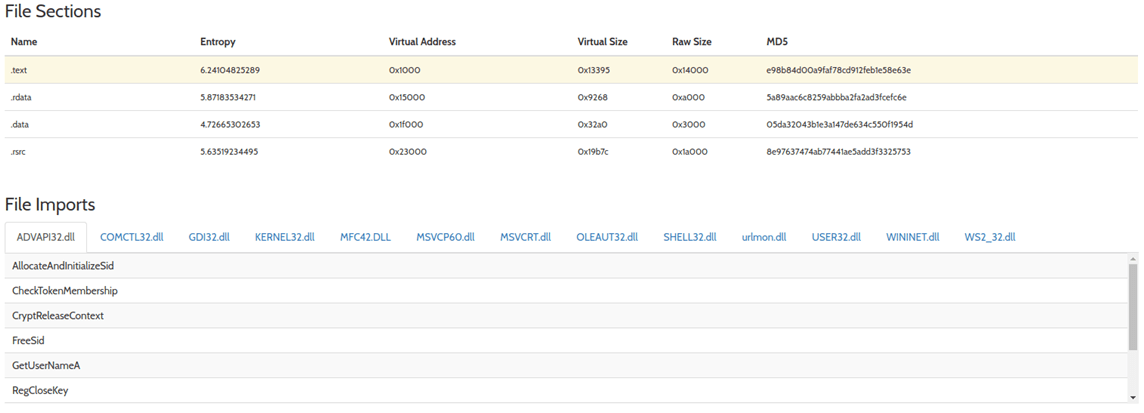The width and height of the screenshot is (1144, 413).
Task: Open the WININET.dll imports tab
Action: (x=913, y=237)
